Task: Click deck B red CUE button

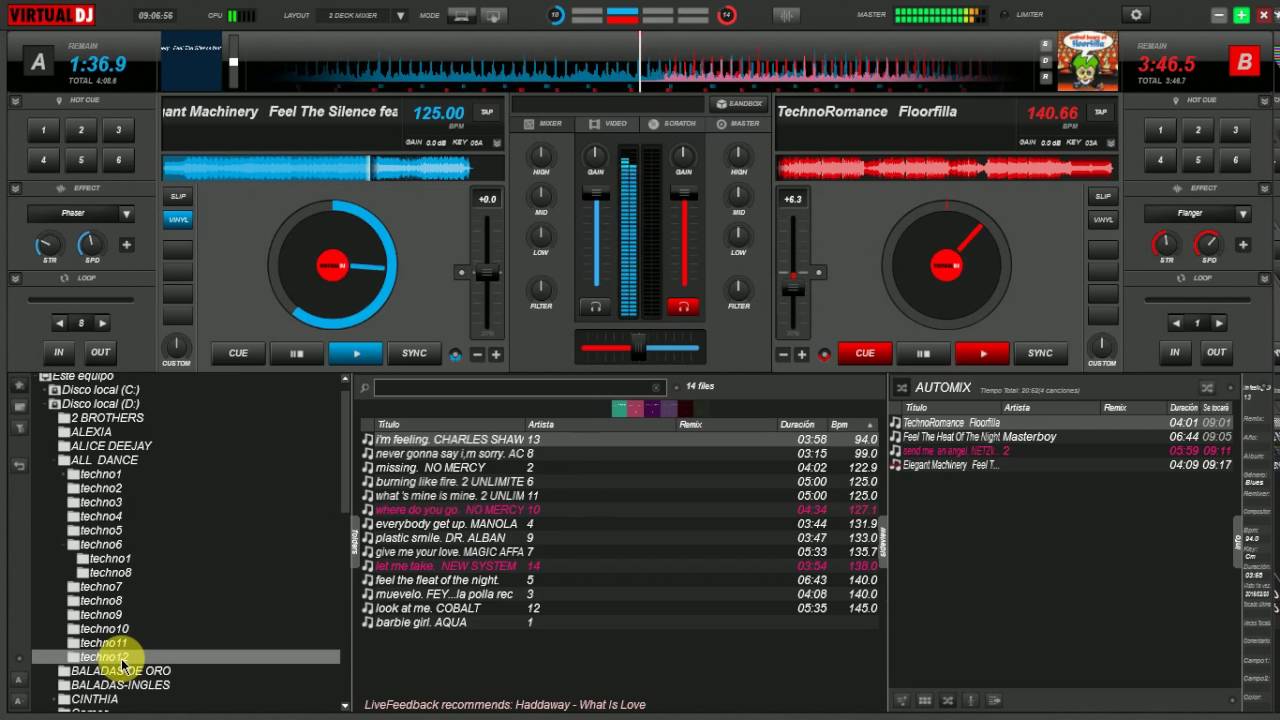Action: [x=865, y=353]
